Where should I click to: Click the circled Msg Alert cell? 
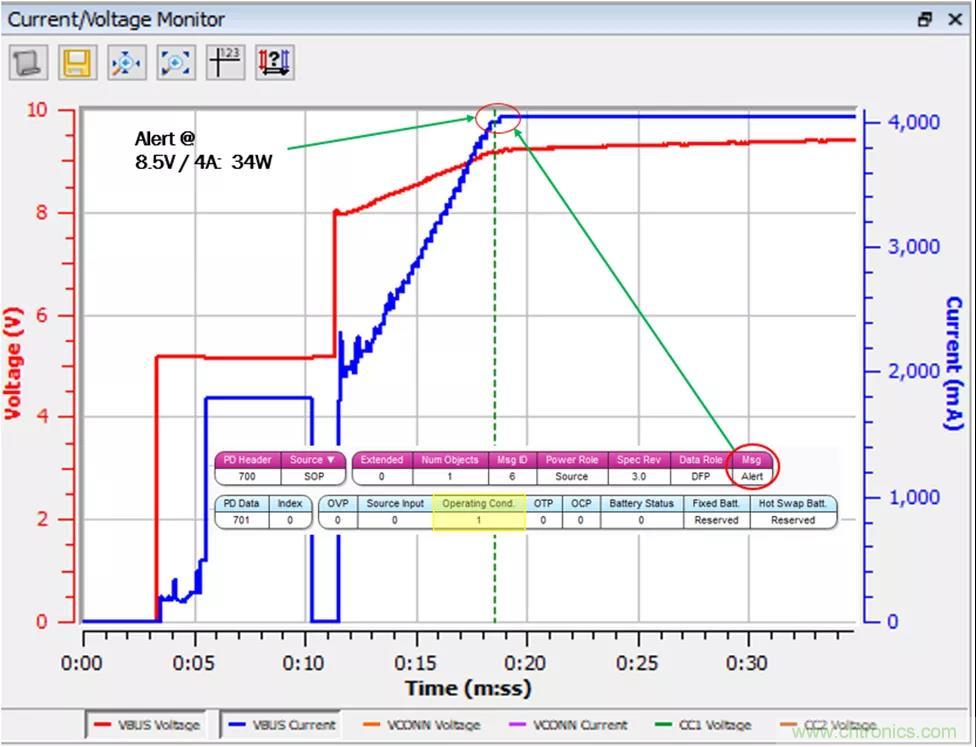[751, 468]
